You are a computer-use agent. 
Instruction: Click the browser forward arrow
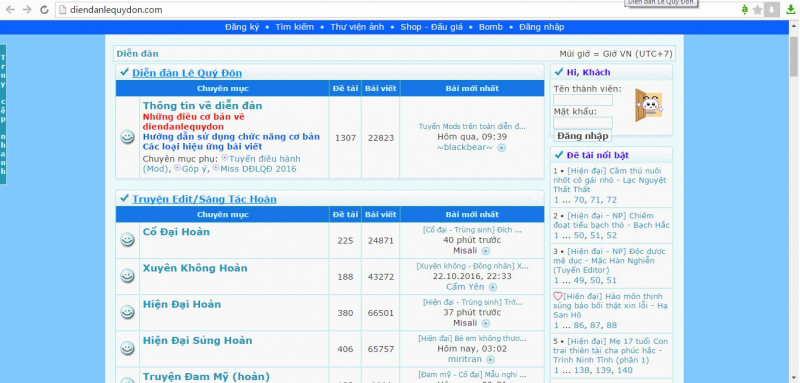27,10
